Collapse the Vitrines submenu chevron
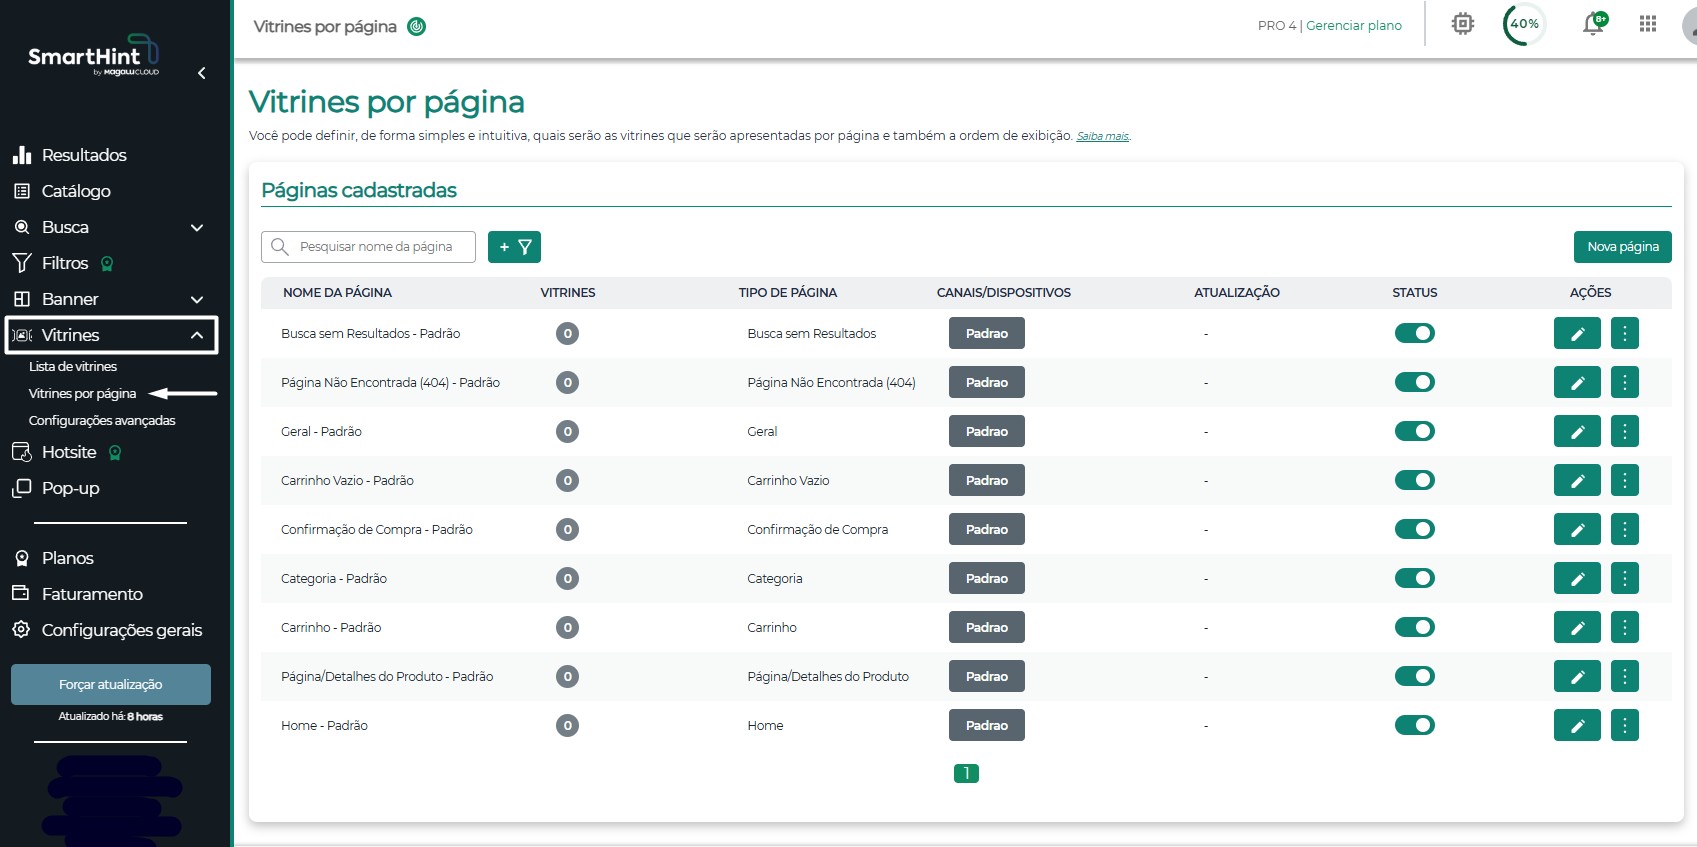Screen dimensions: 1697x847 coord(197,335)
